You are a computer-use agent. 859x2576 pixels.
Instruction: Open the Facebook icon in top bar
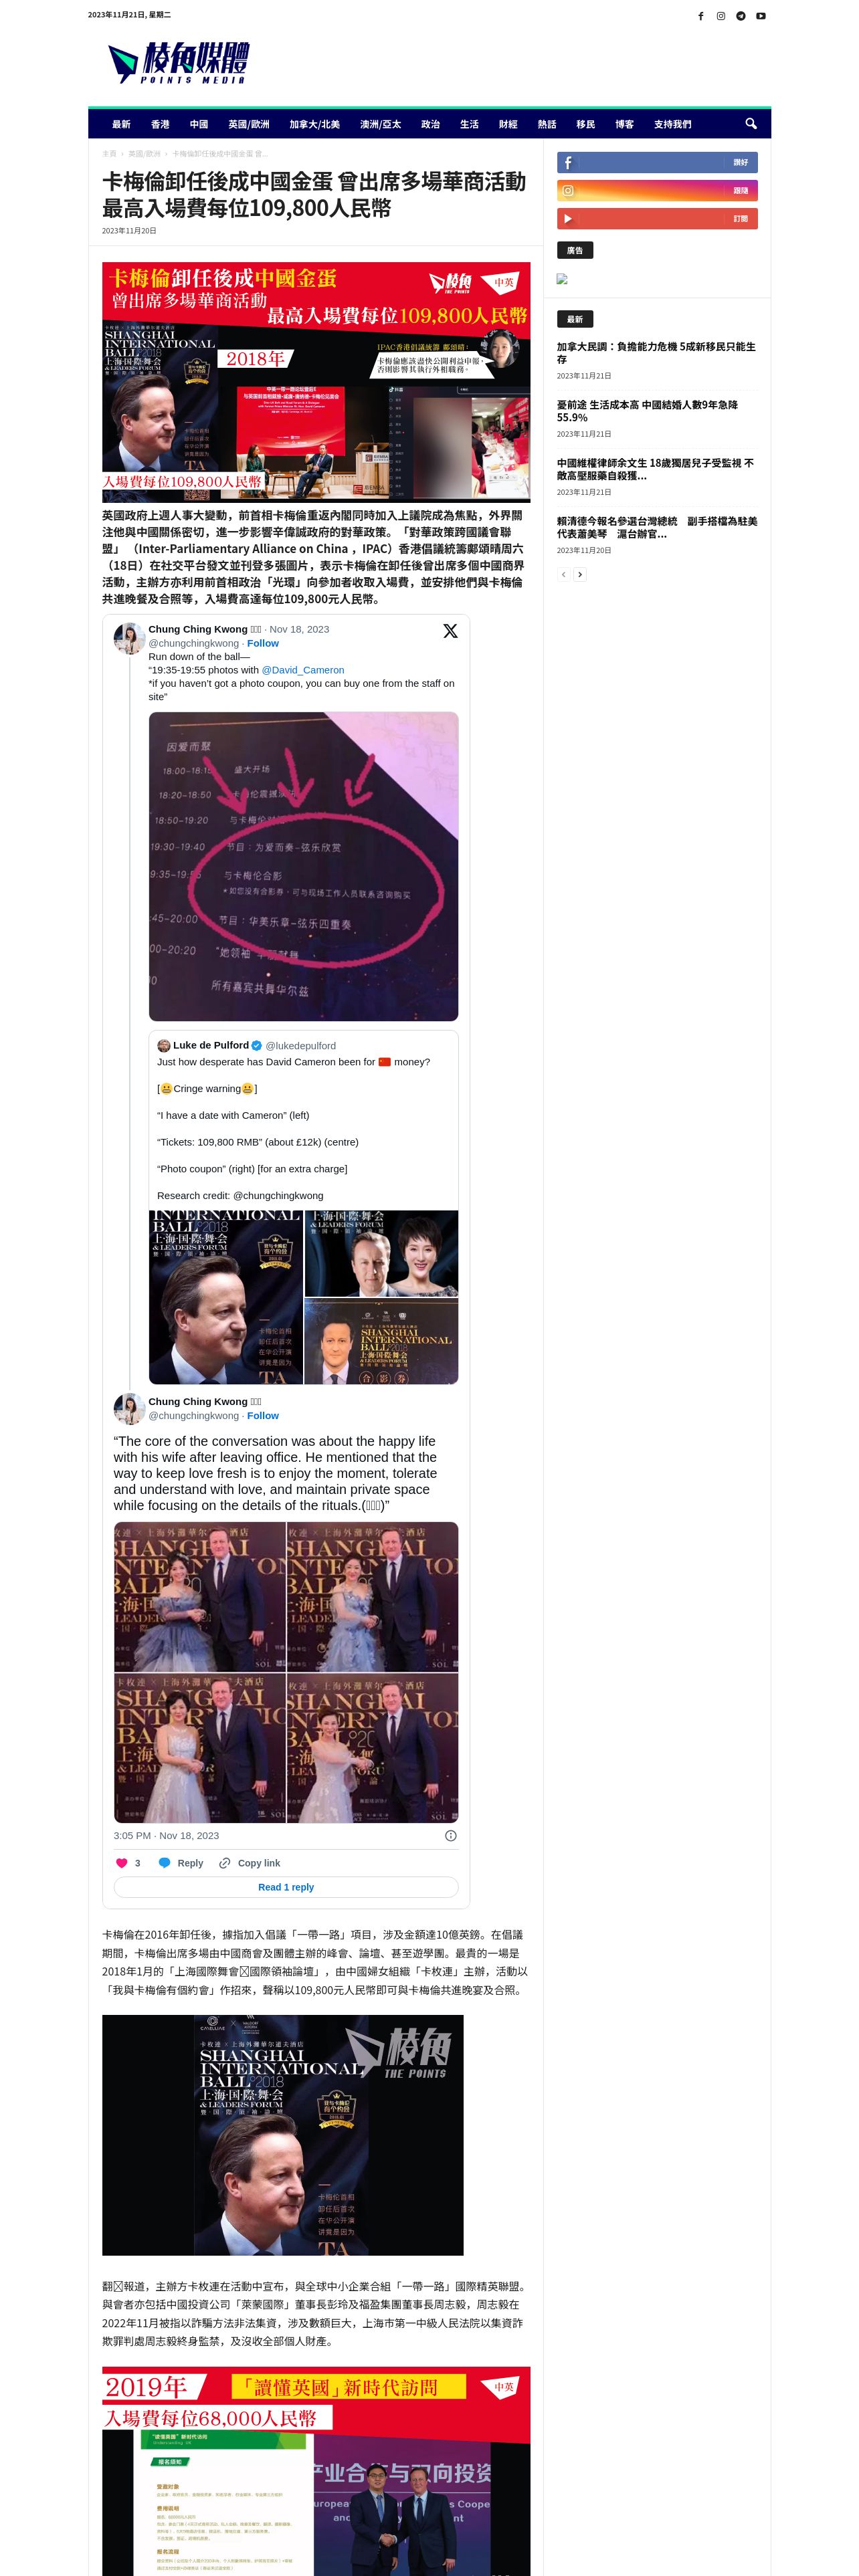[700, 16]
